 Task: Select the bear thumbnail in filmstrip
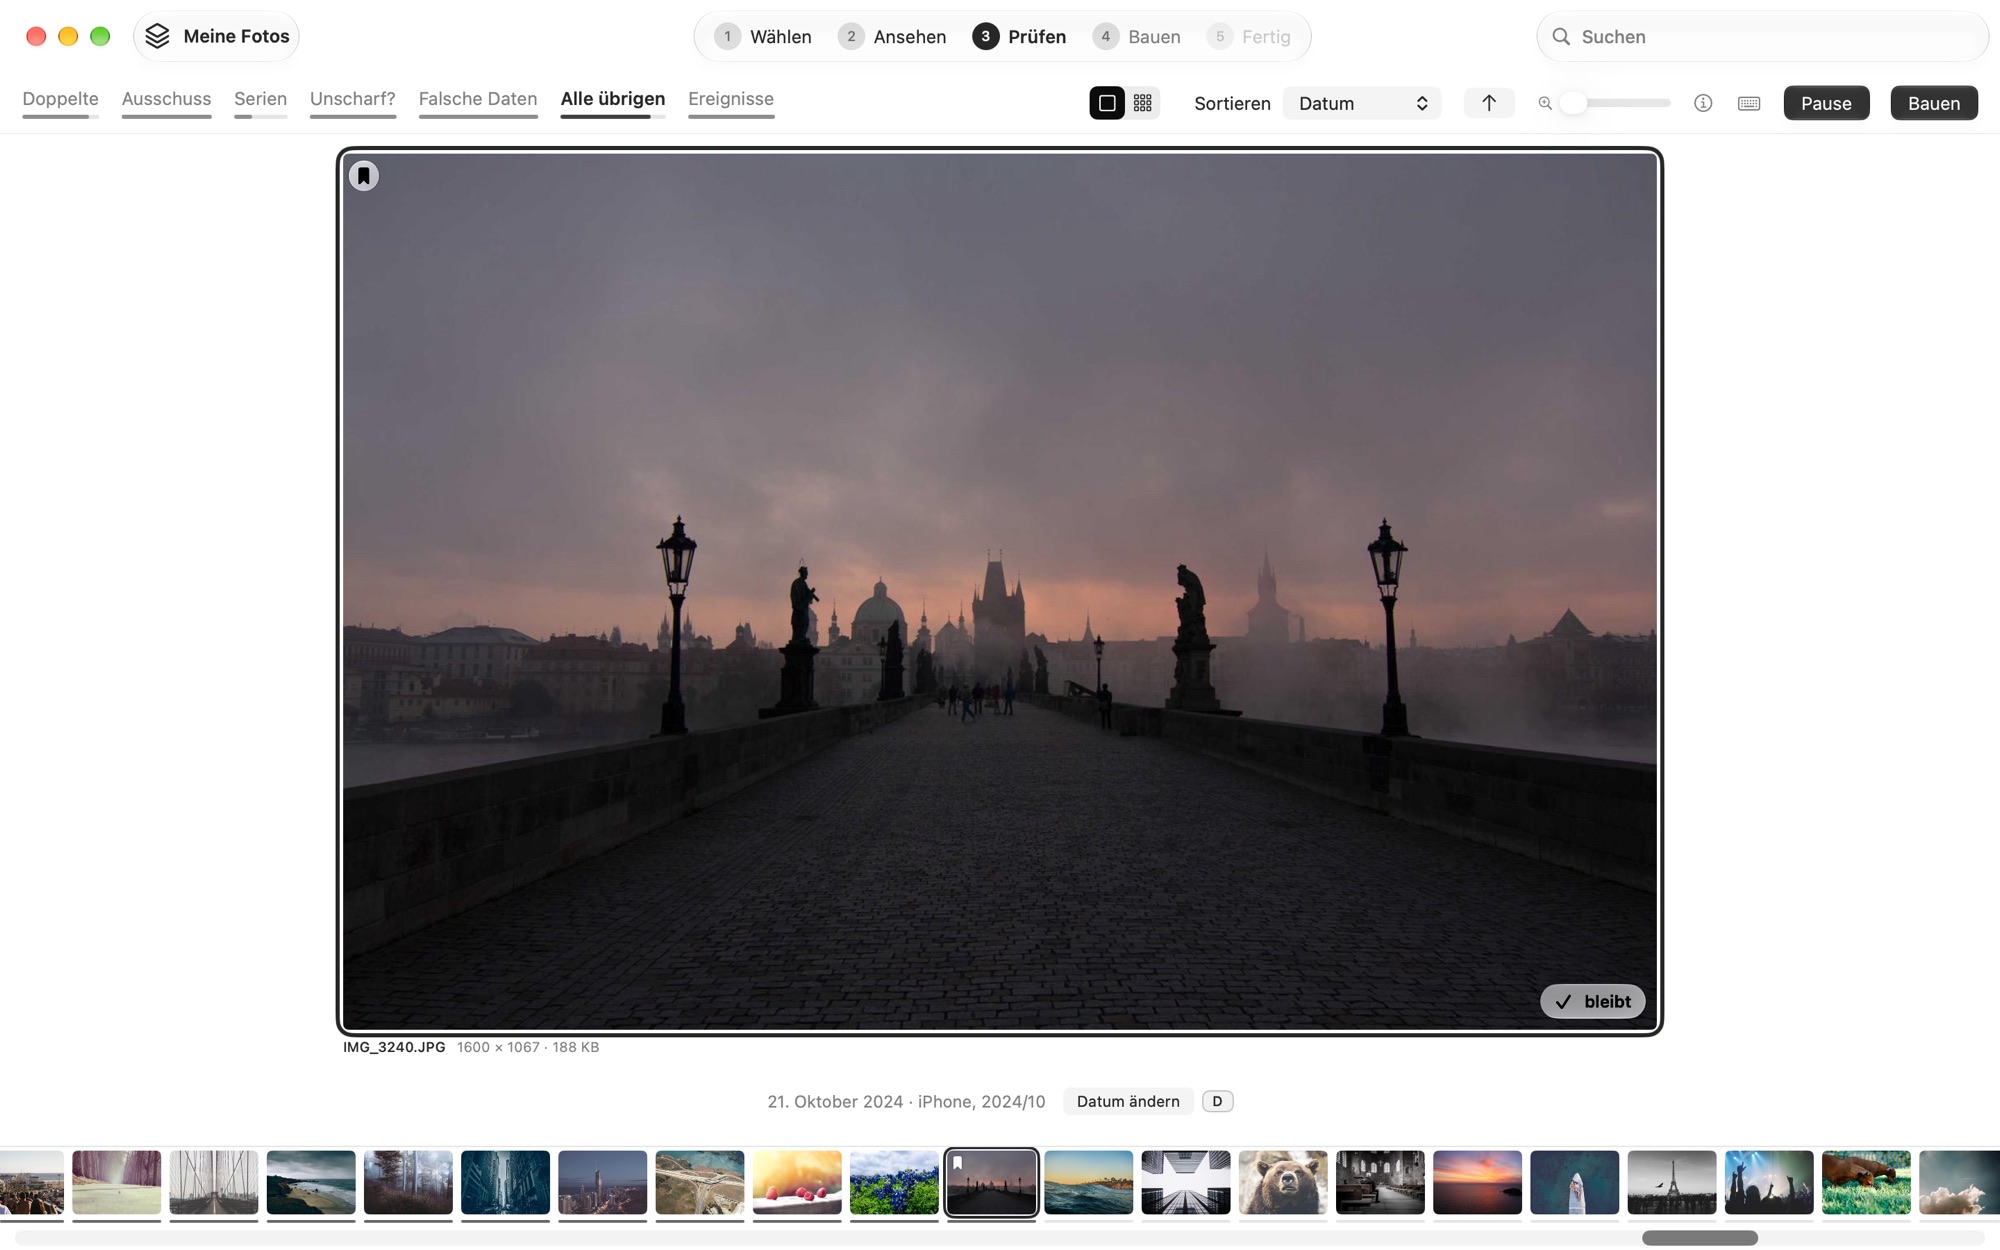[1283, 1182]
